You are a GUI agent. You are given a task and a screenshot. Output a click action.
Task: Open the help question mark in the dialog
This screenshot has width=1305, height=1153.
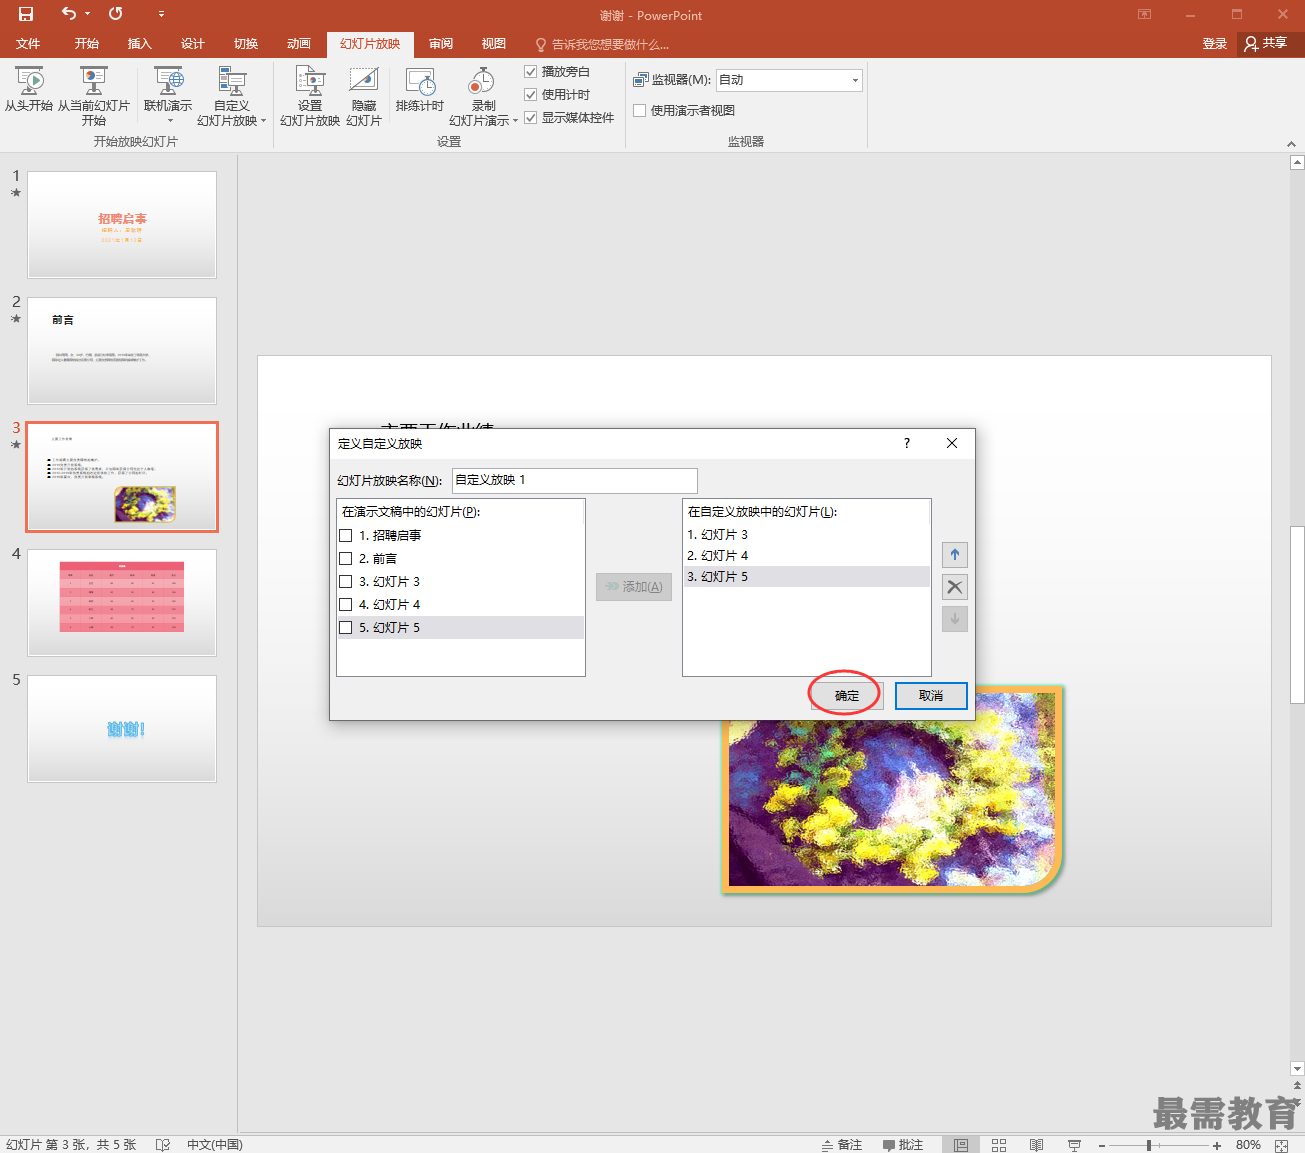(907, 443)
